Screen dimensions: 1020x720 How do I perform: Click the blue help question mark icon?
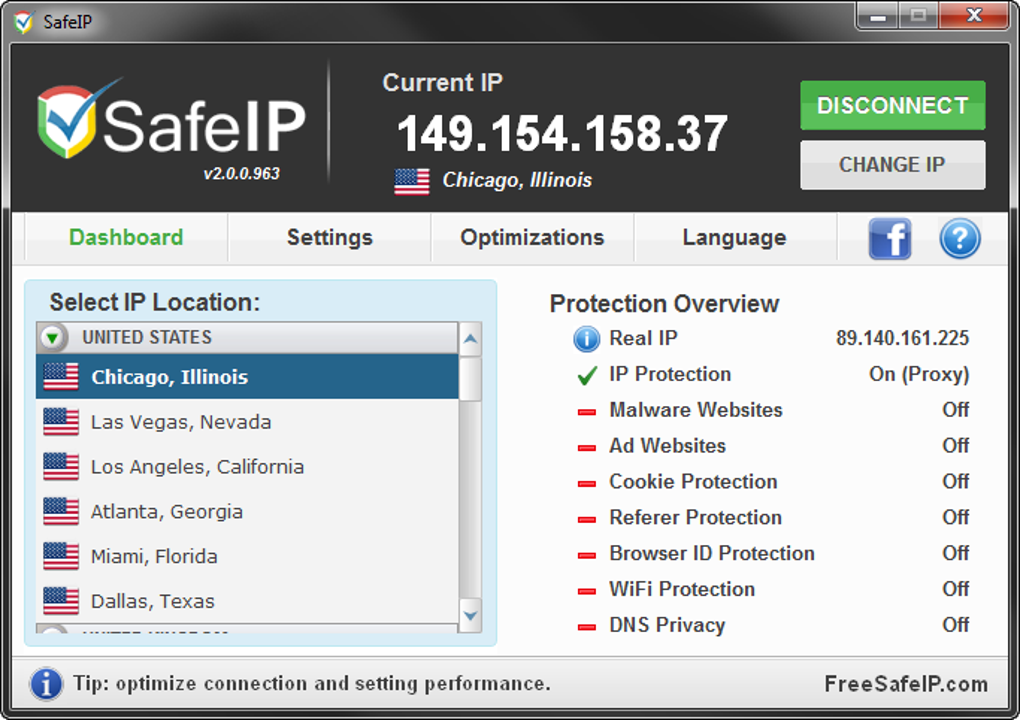point(960,239)
